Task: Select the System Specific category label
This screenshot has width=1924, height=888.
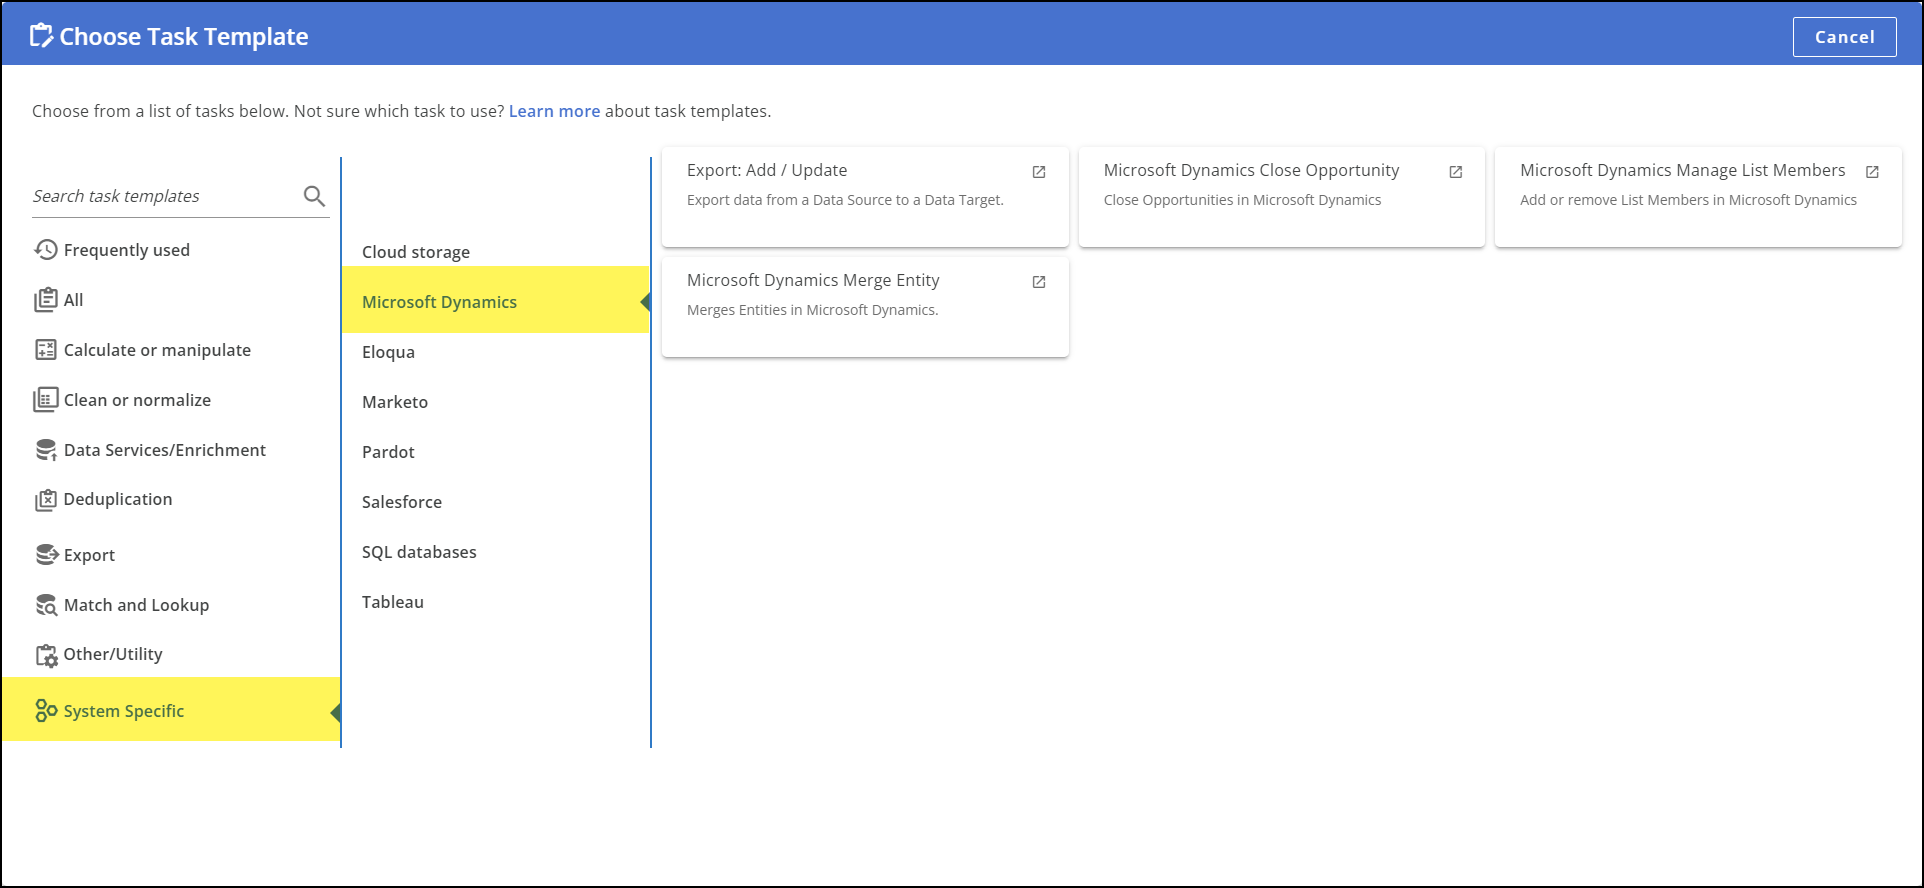Action: [124, 711]
